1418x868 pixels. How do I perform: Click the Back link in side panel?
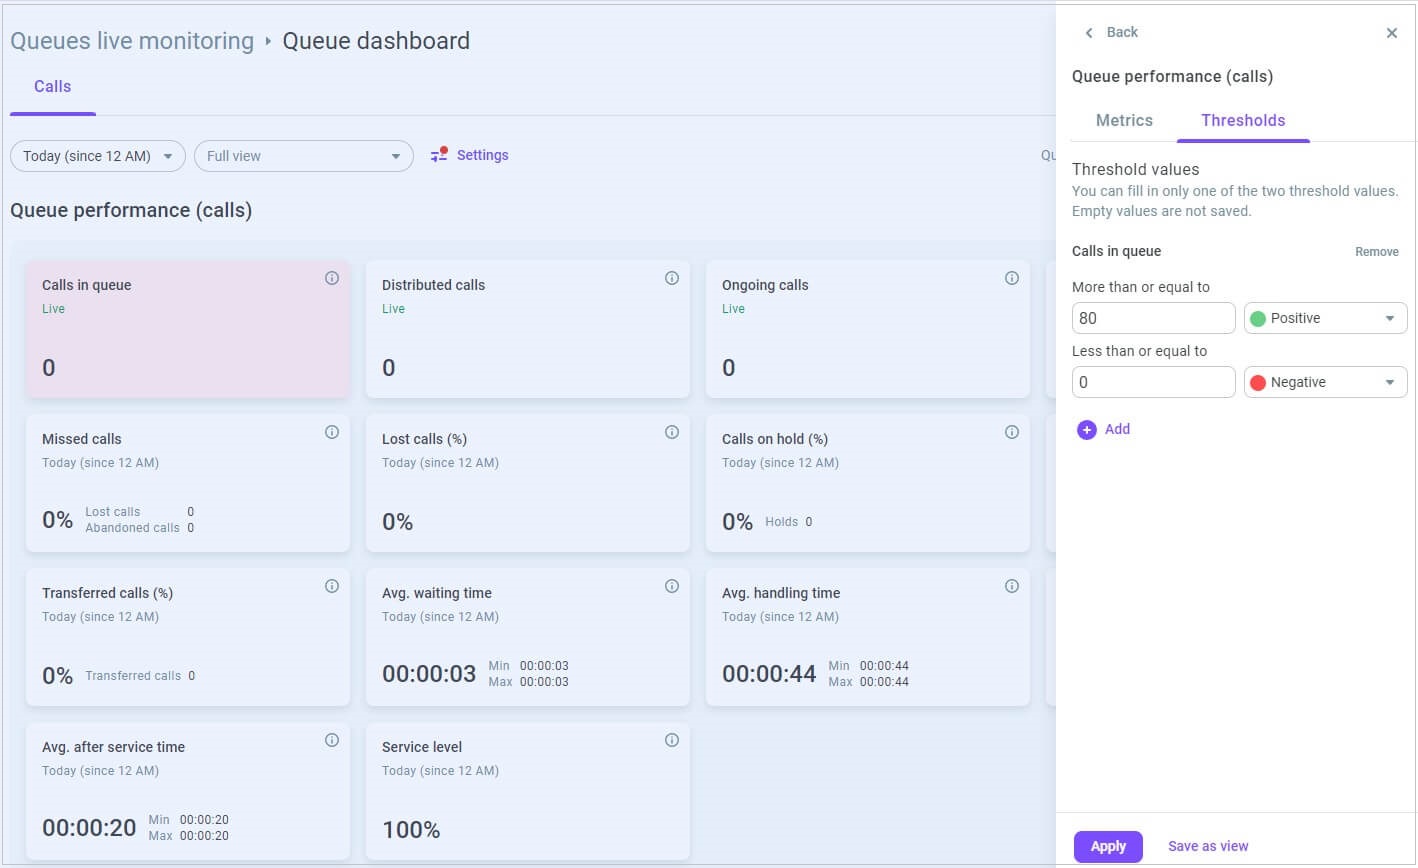[1122, 32]
